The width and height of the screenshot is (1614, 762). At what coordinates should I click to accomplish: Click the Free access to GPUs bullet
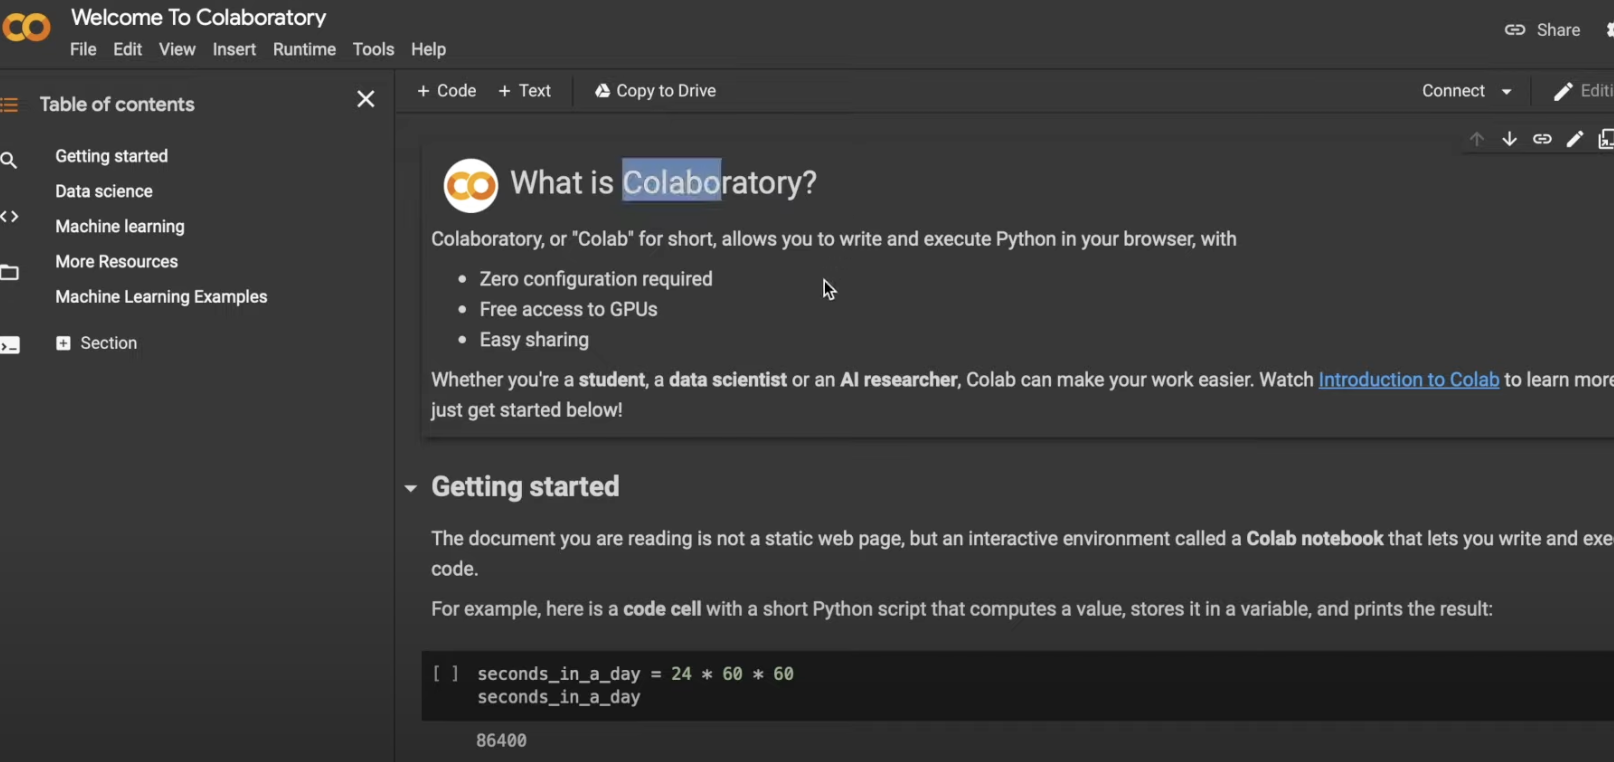click(568, 309)
